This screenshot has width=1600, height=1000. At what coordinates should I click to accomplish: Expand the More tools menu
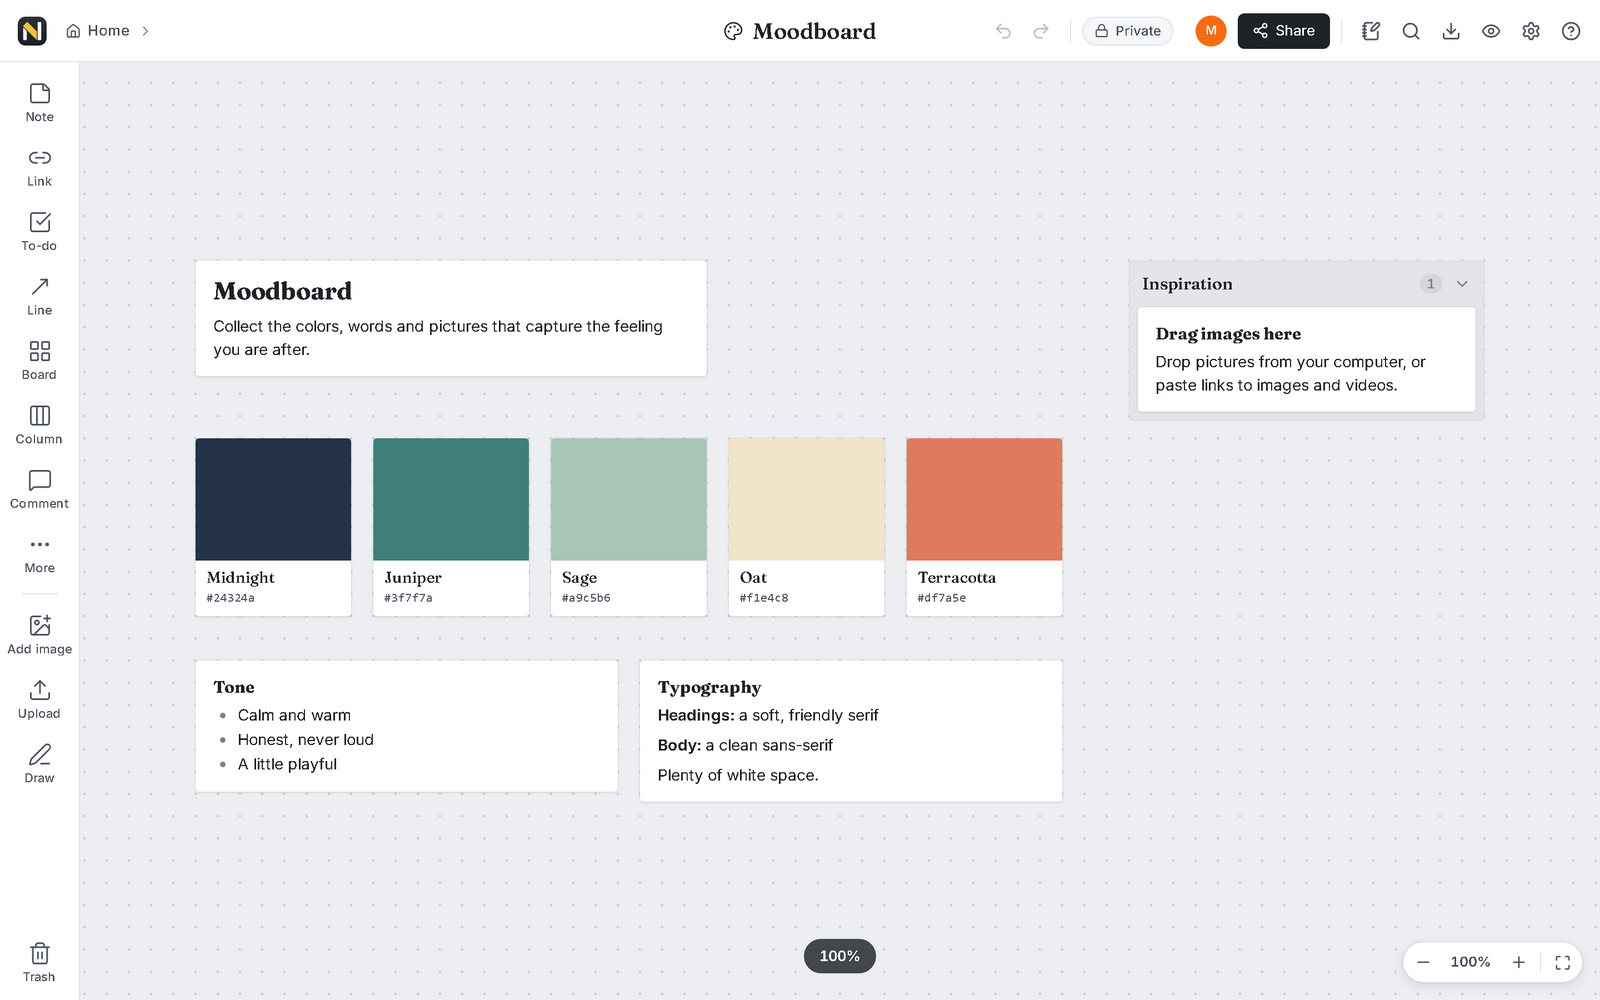coord(40,554)
